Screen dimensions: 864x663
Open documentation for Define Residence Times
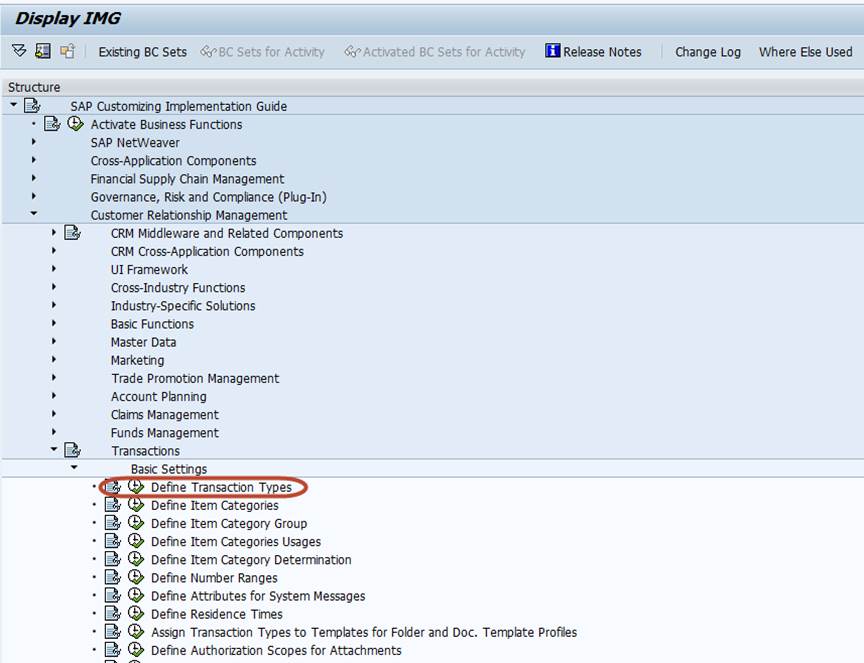click(113, 613)
